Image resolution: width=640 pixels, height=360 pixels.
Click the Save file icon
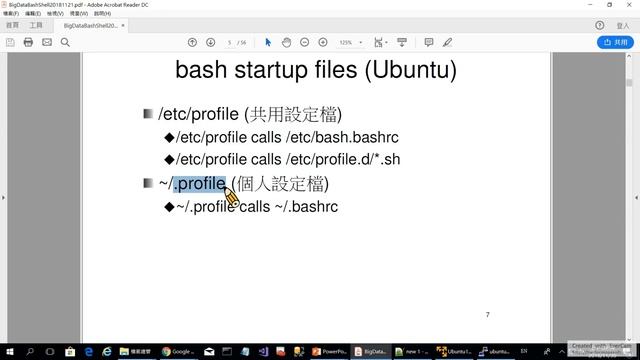tap(10, 42)
